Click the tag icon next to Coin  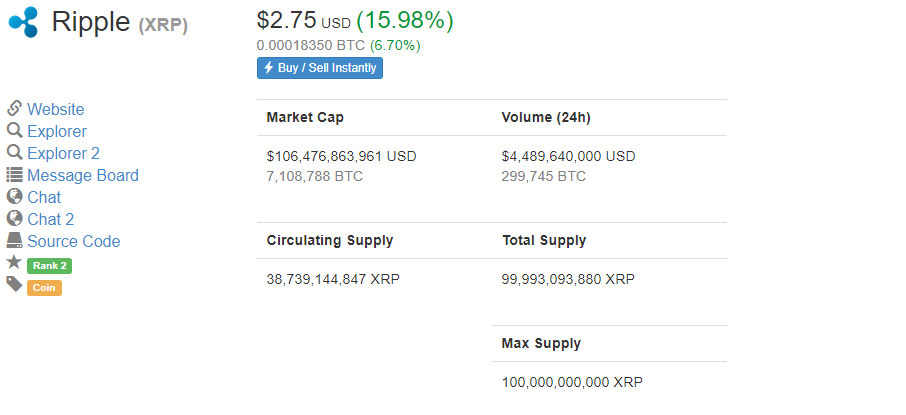14,284
